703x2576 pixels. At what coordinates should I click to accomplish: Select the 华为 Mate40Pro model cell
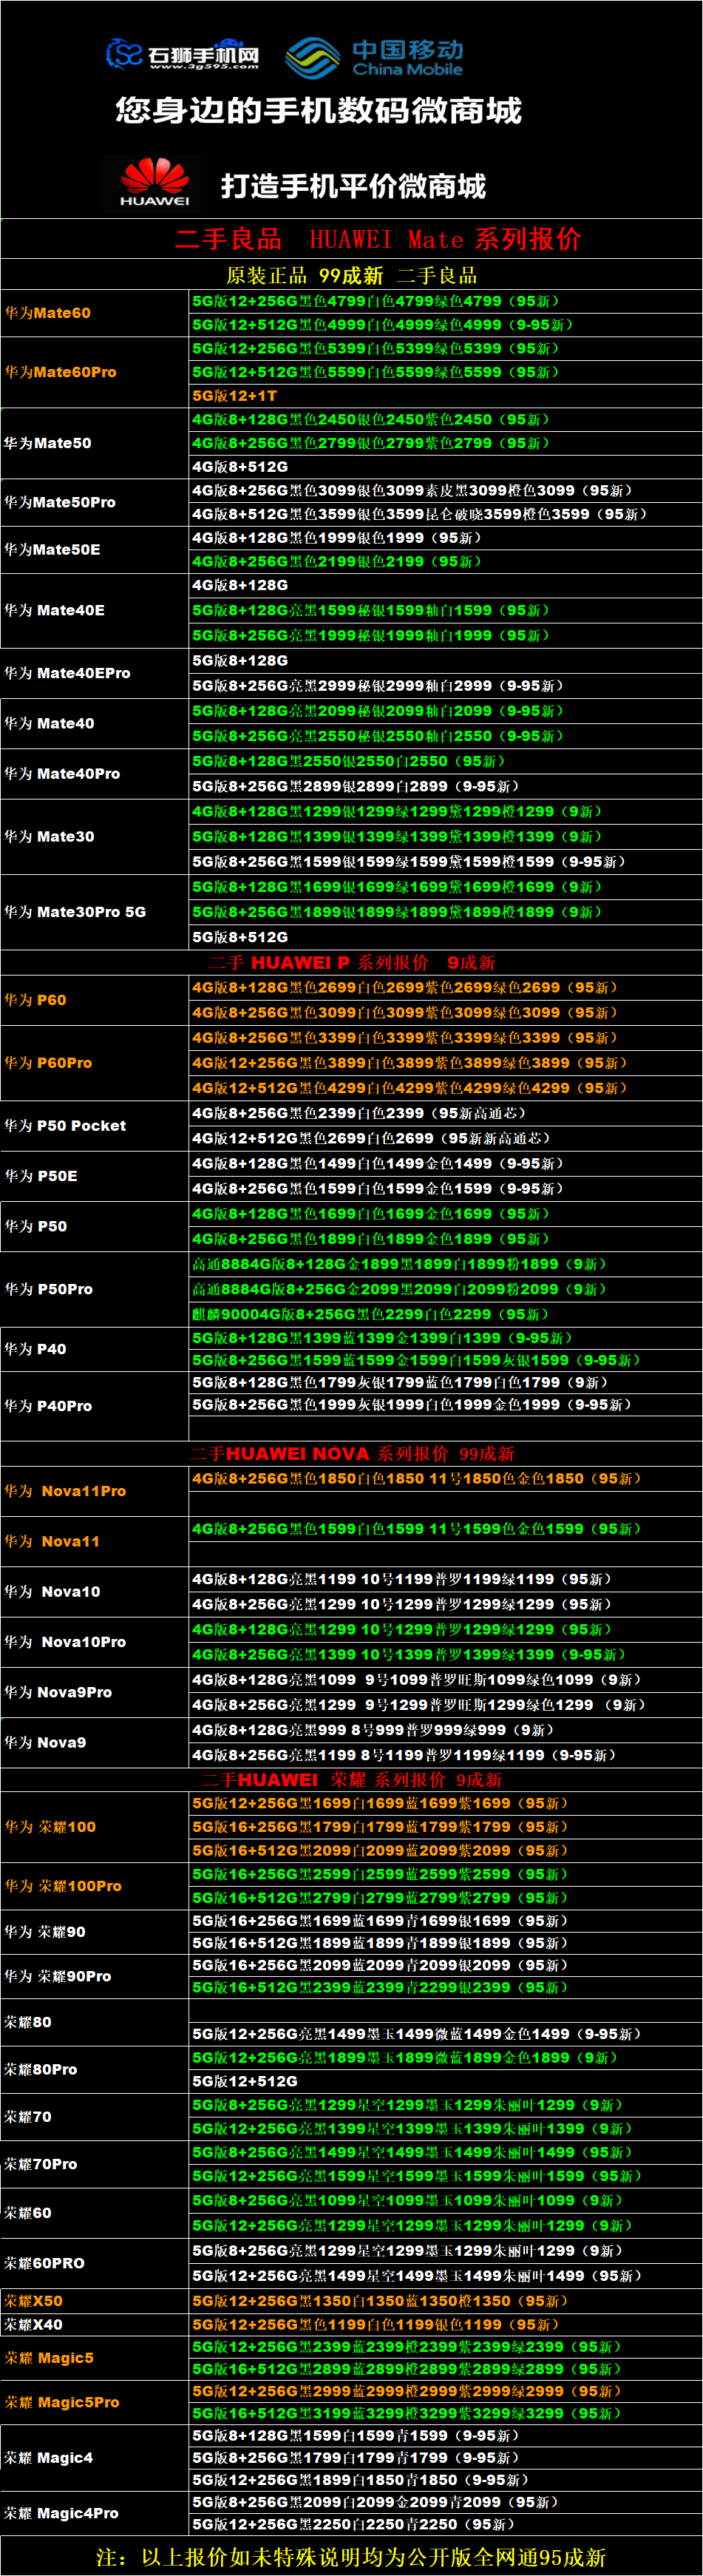click(95, 773)
